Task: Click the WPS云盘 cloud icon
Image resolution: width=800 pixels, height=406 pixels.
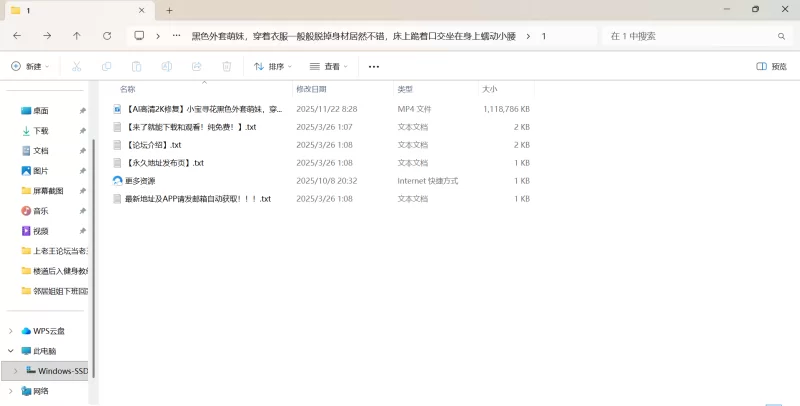Action: [26, 331]
